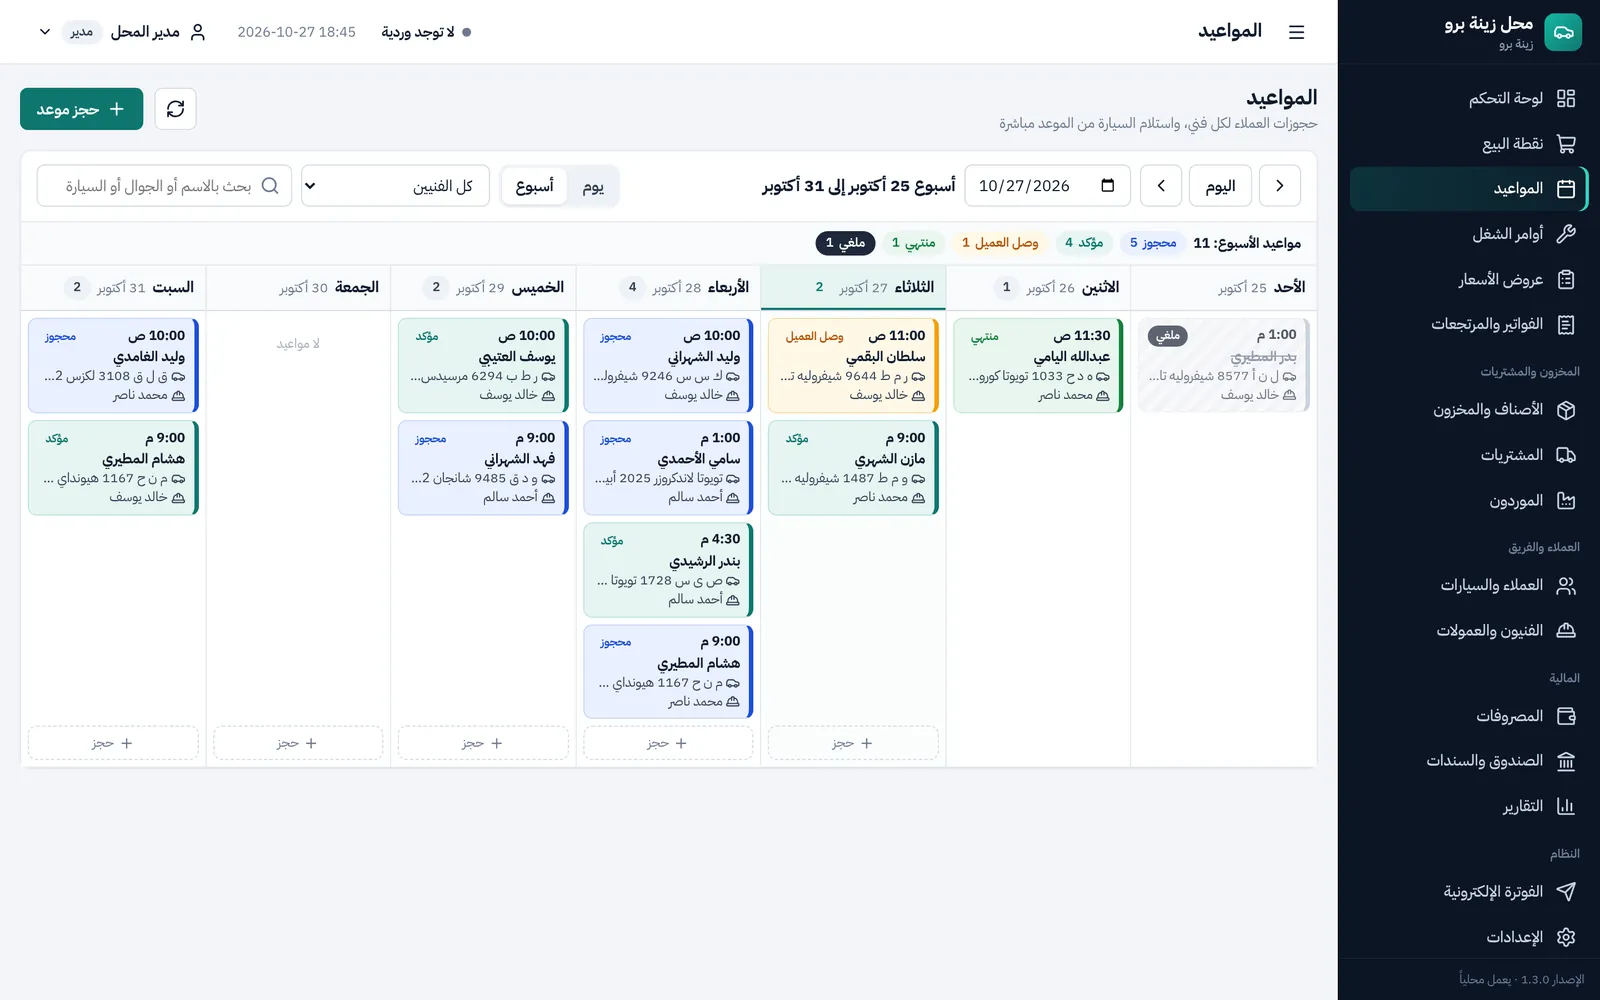Click the المصروفات wallet icon
The image size is (1600, 1000).
(x=1566, y=716)
